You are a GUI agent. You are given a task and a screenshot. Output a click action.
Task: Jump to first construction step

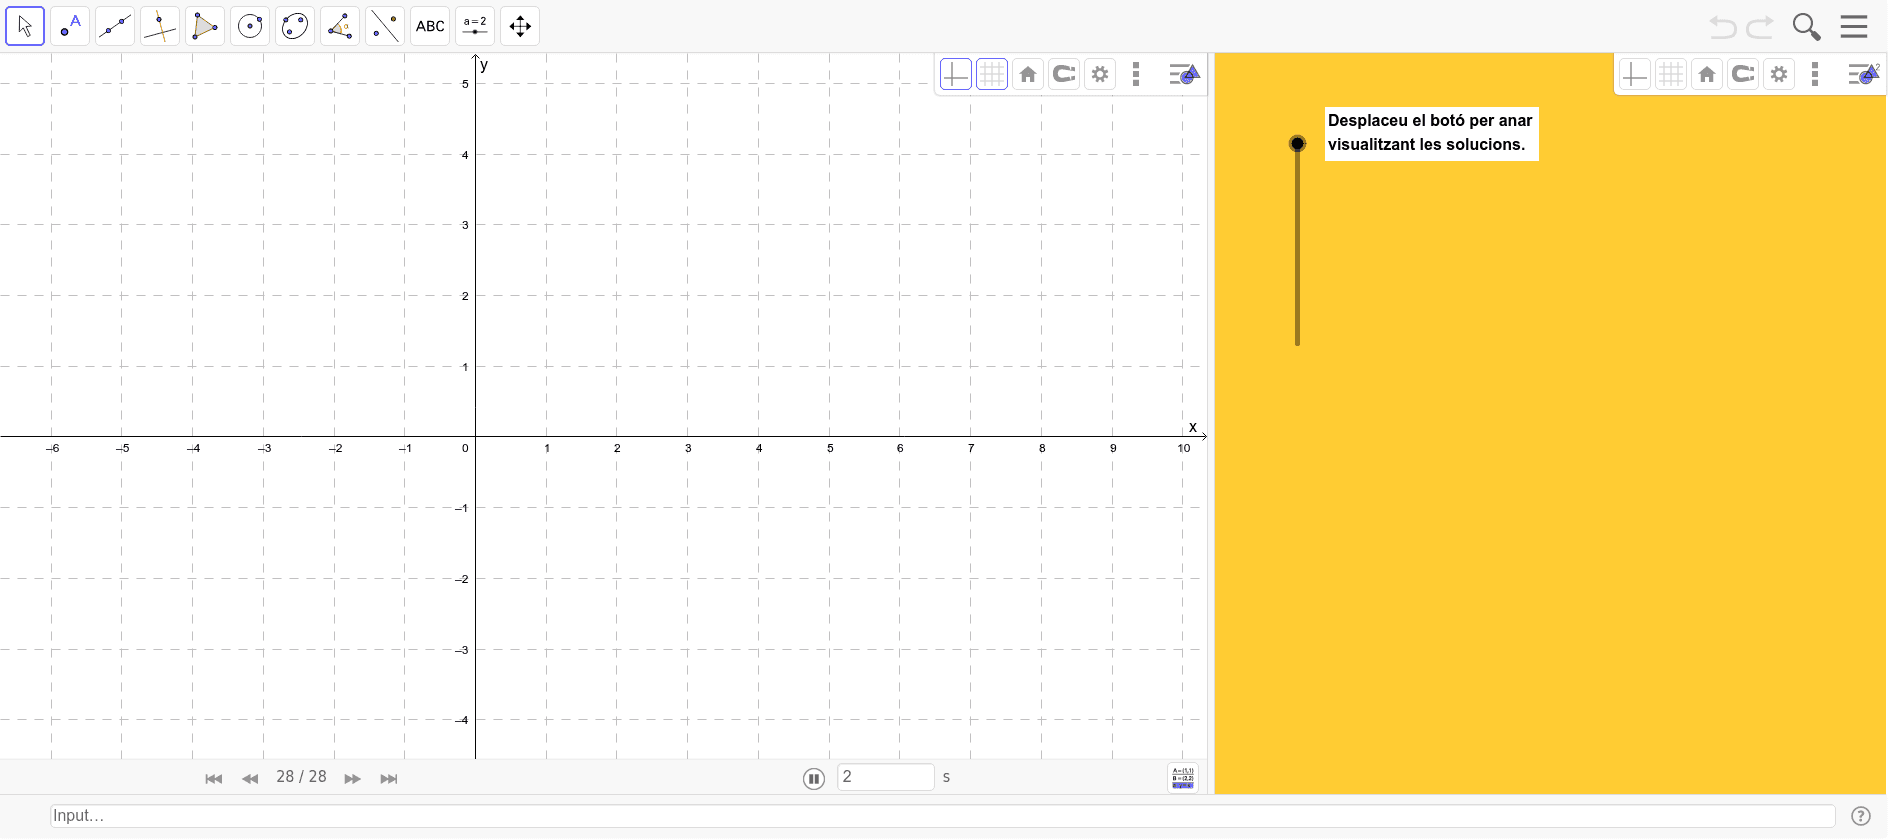214,779
